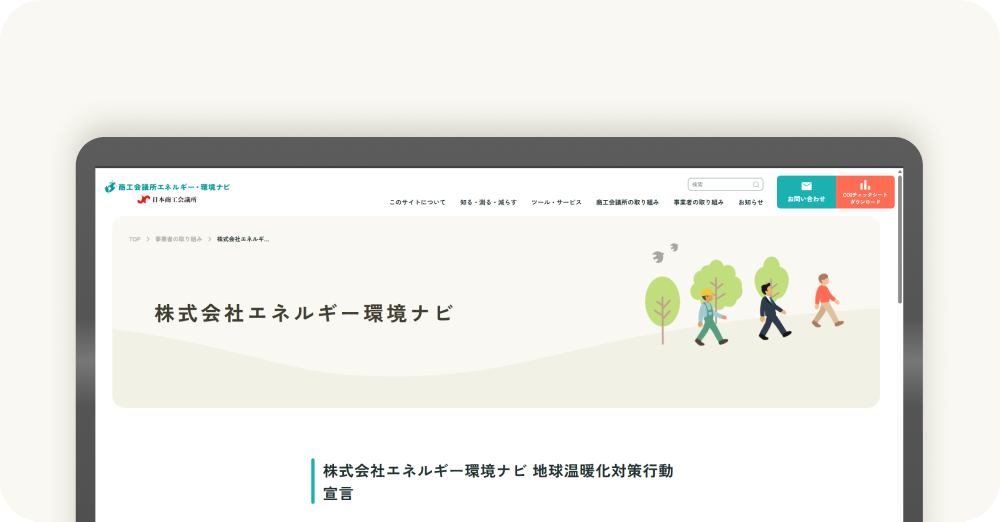
Task: Select 事業者の取り組み in top navigation
Action: (x=698, y=202)
